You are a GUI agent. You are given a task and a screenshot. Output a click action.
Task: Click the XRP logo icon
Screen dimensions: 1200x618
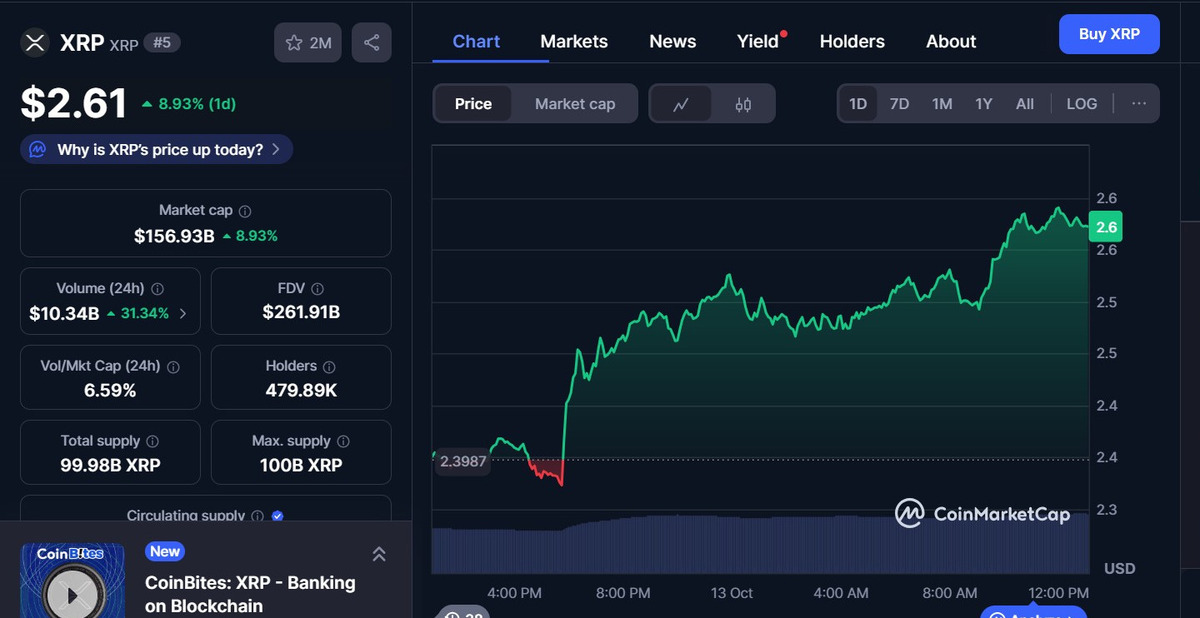click(x=36, y=43)
